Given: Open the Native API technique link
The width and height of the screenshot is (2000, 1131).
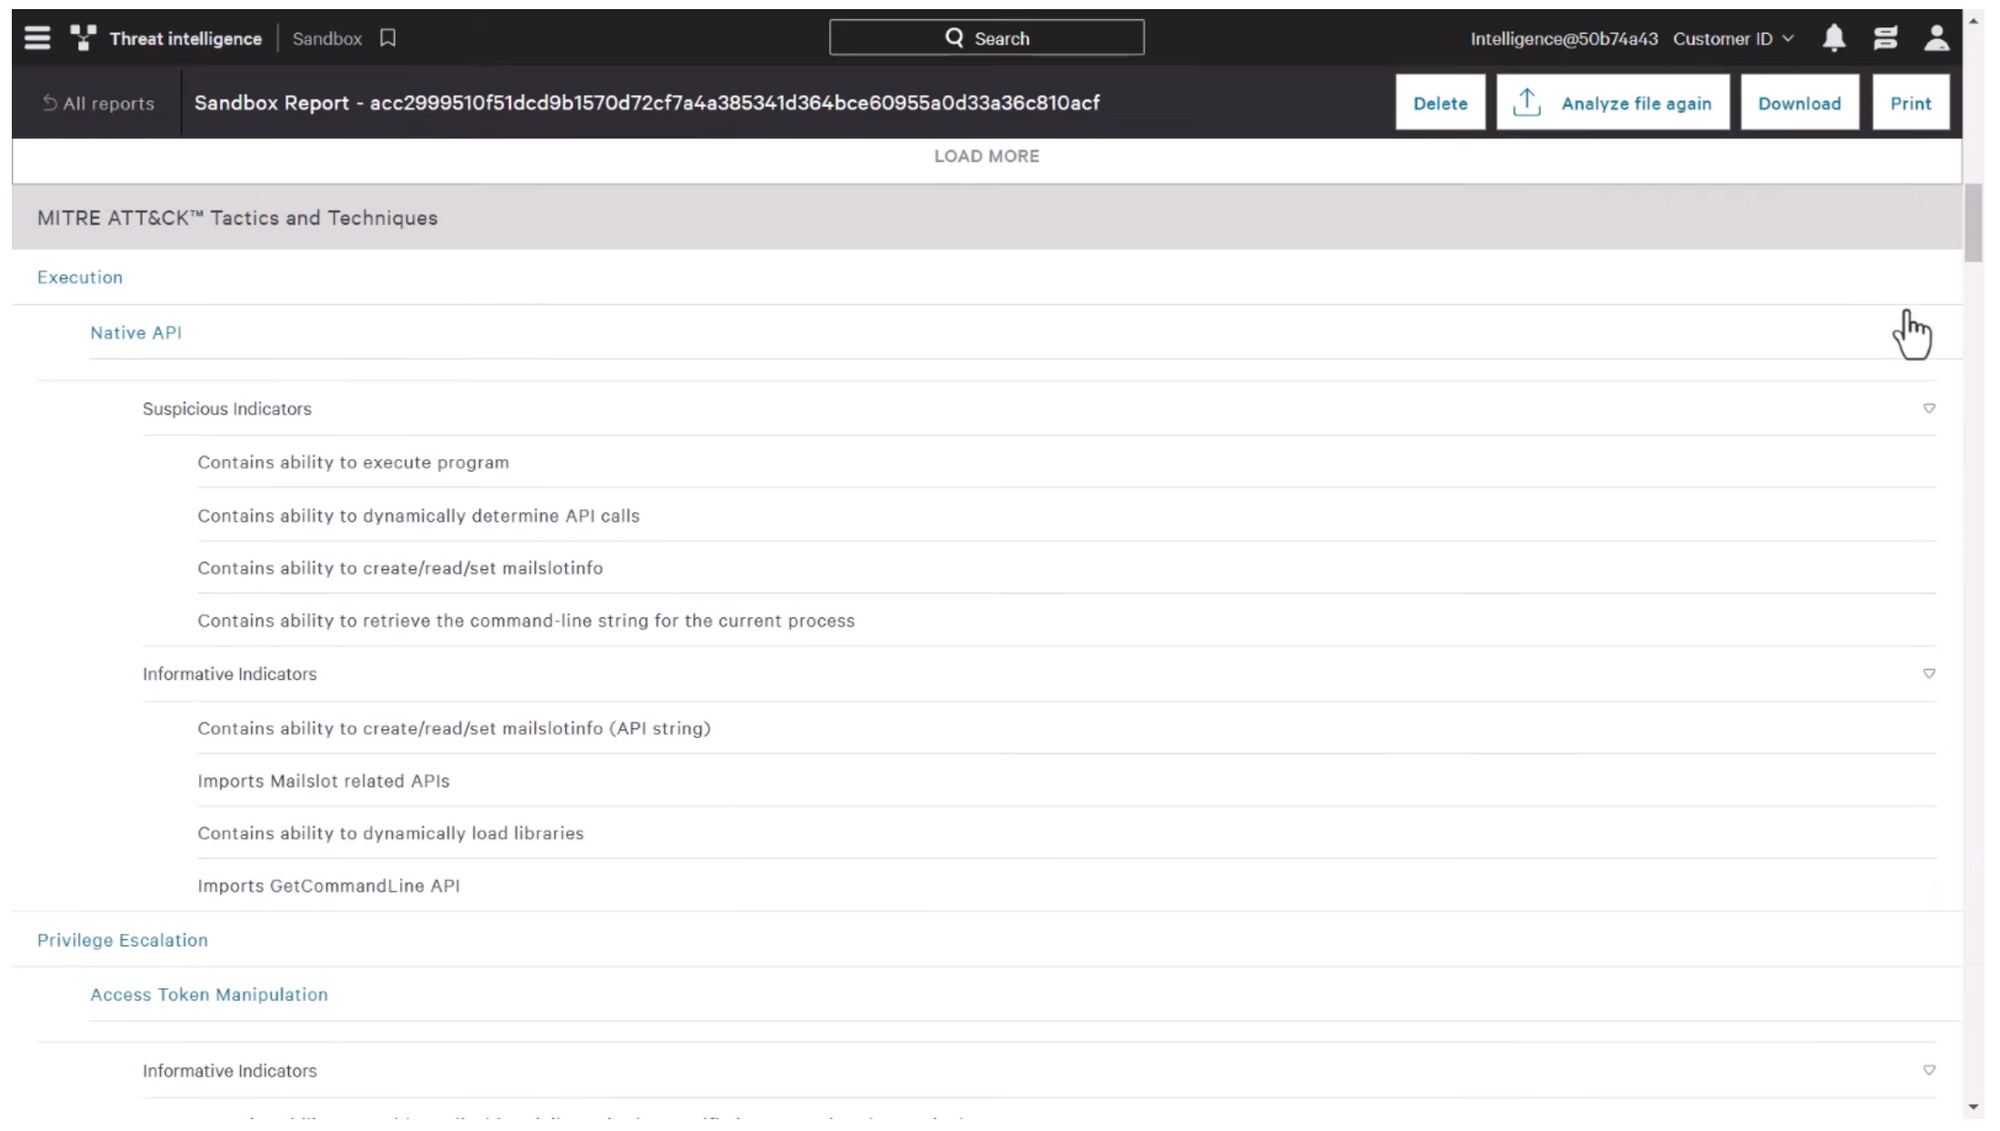Looking at the screenshot, I should 136,333.
